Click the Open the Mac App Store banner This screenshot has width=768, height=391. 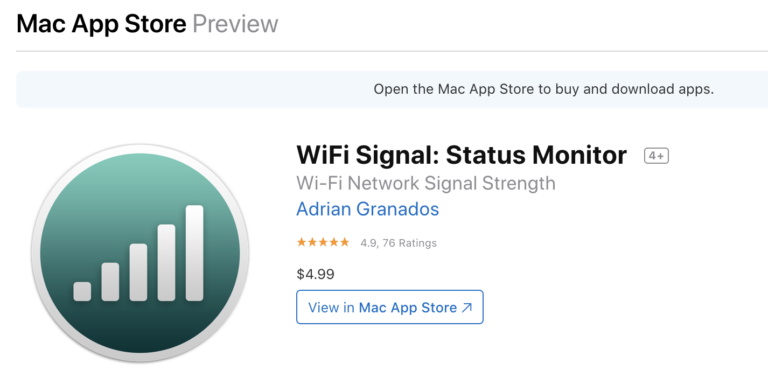[x=392, y=89]
